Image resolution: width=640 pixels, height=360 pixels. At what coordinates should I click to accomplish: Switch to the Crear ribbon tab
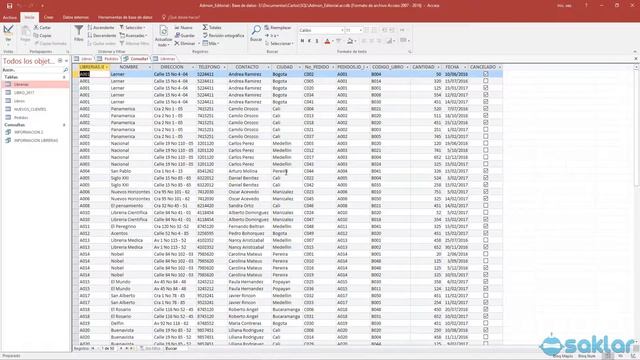49,17
